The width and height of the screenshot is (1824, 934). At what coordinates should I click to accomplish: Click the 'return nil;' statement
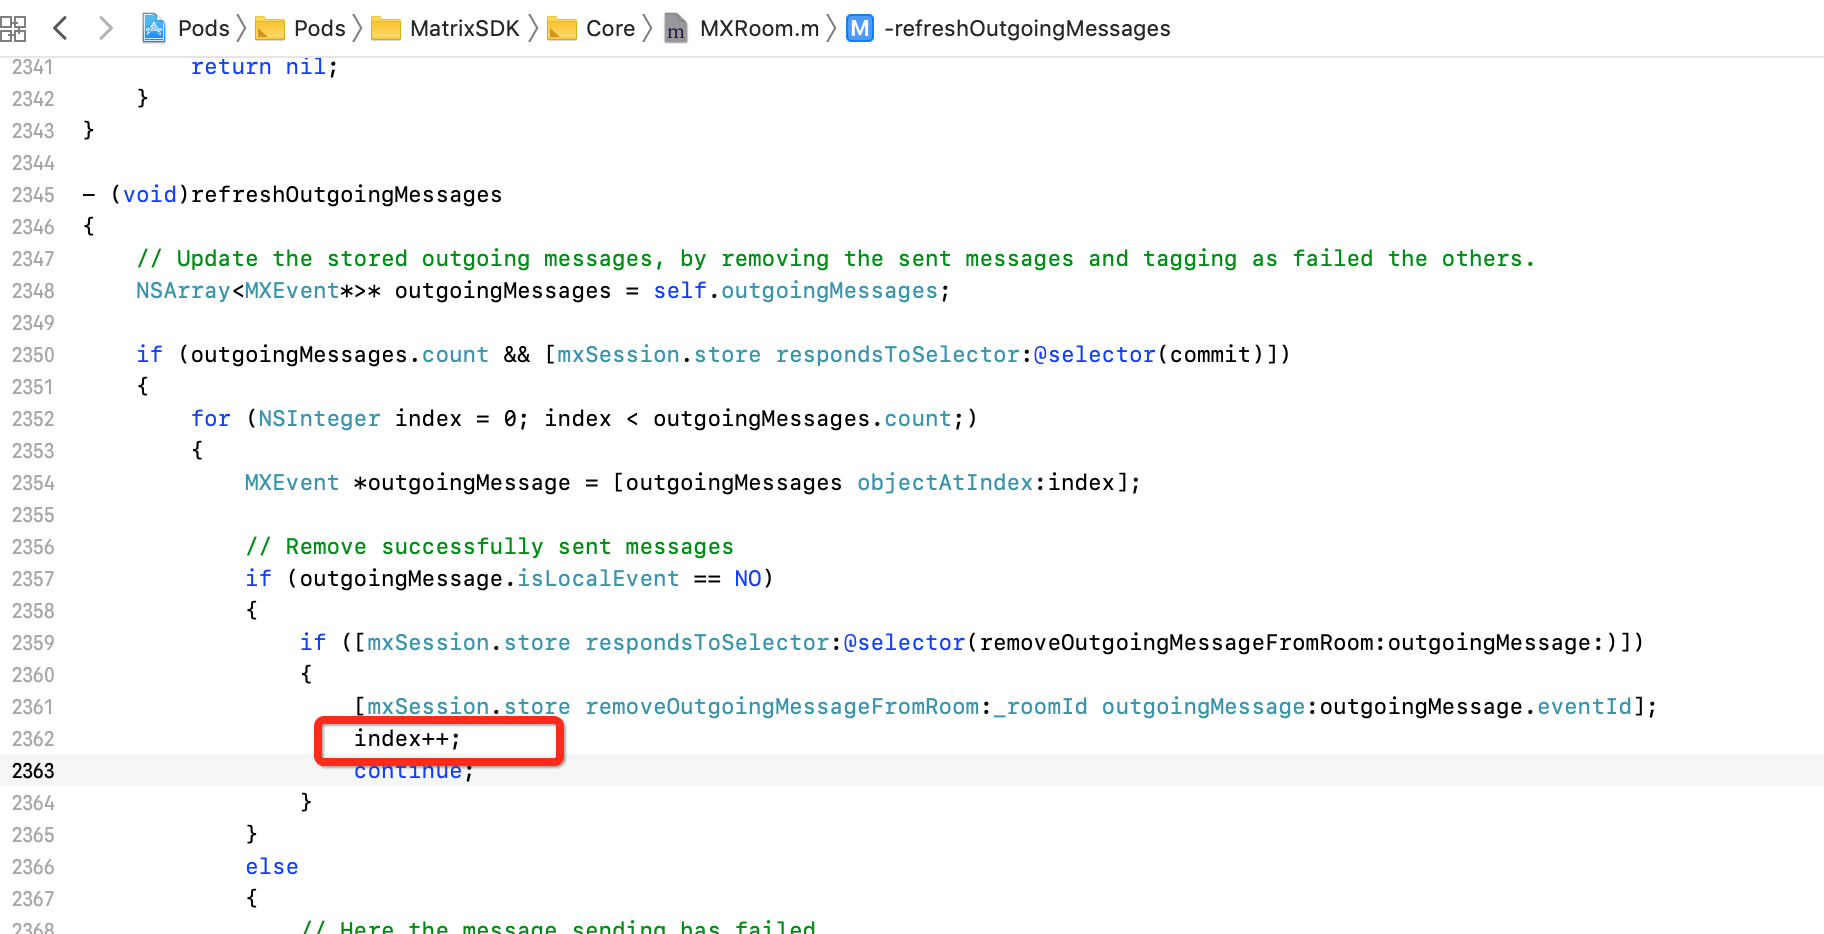(x=265, y=67)
